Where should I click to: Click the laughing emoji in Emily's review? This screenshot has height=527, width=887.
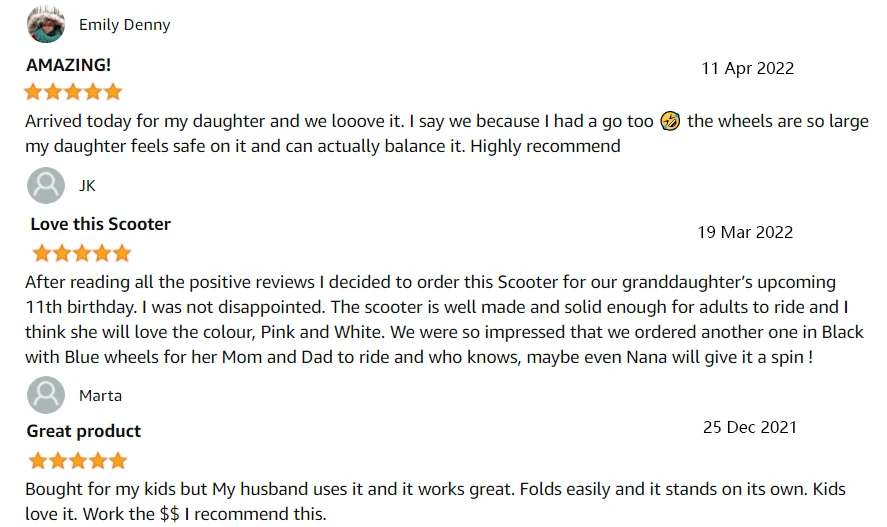(670, 122)
